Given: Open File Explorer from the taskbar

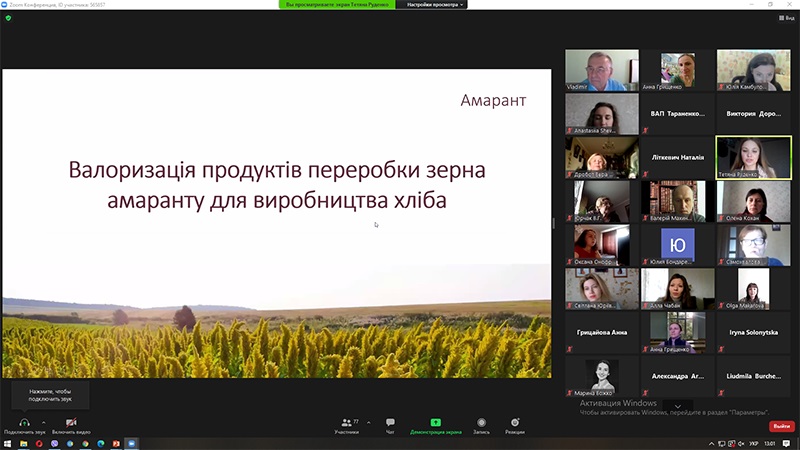Looking at the screenshot, I should (23, 444).
